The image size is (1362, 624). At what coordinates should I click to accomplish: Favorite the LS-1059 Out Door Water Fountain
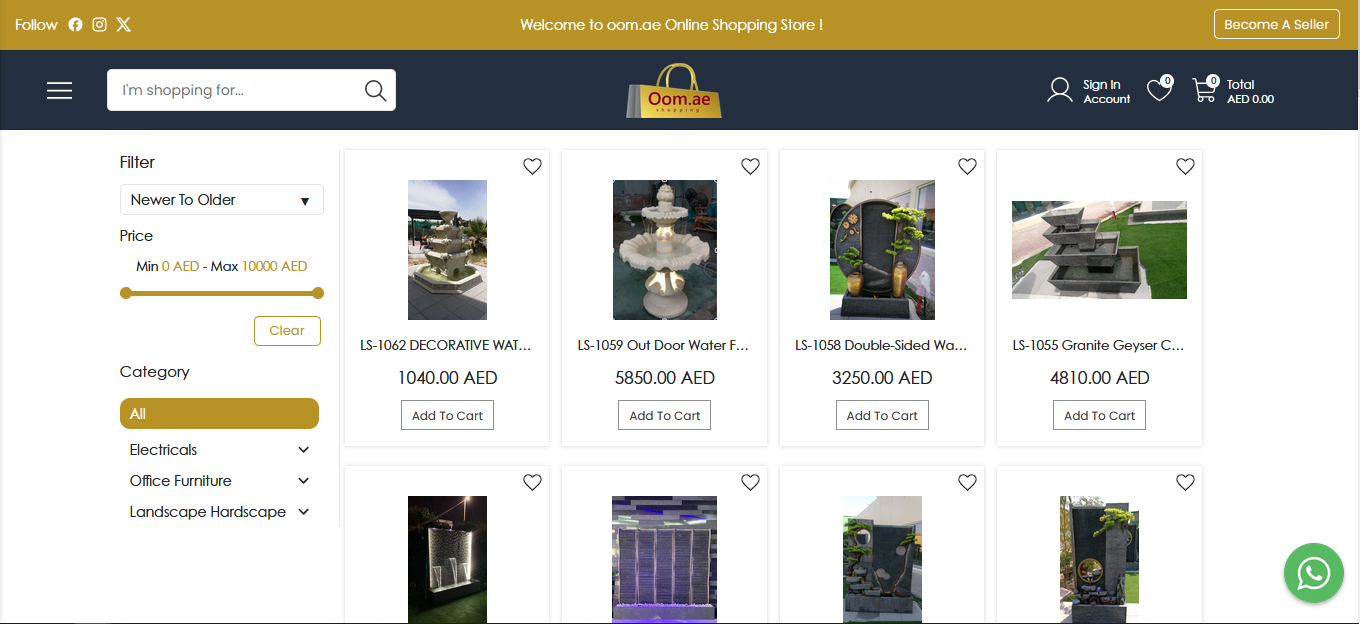pyautogui.click(x=750, y=167)
